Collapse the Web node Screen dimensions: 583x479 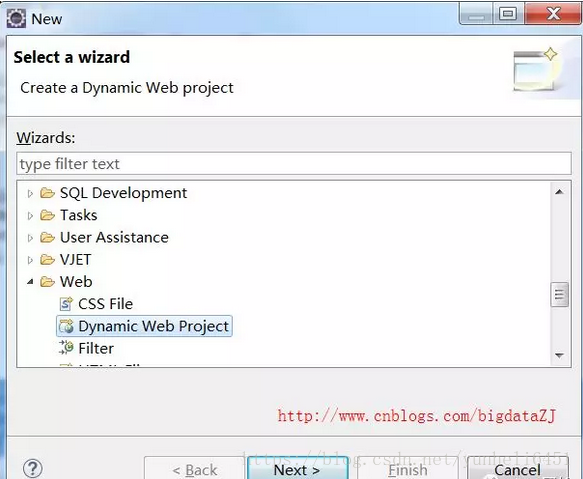click(30, 282)
